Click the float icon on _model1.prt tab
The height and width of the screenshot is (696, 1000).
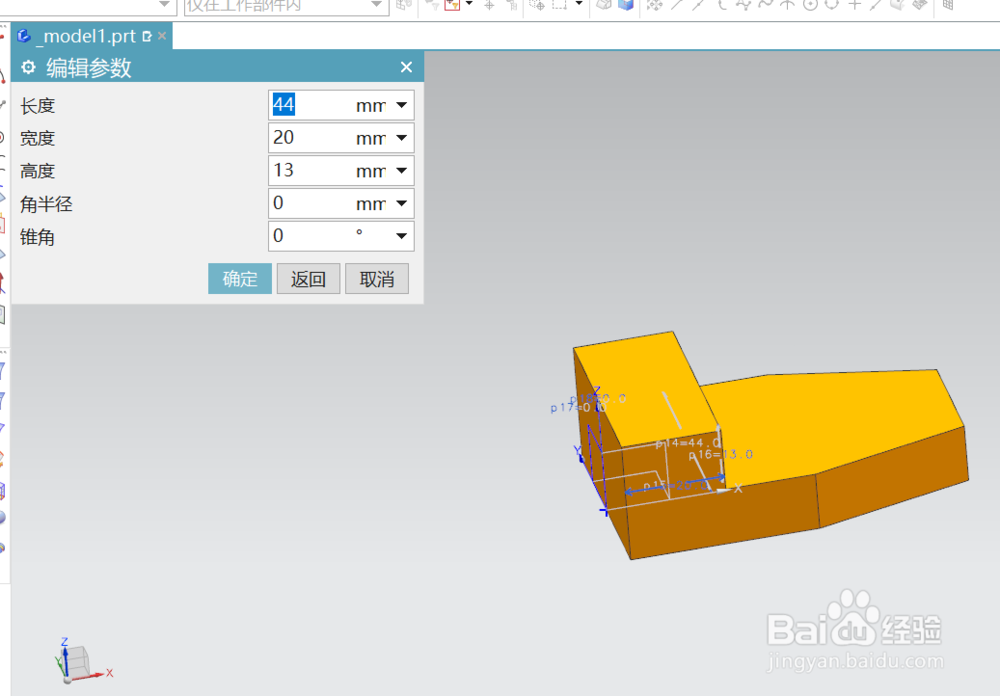tap(147, 36)
